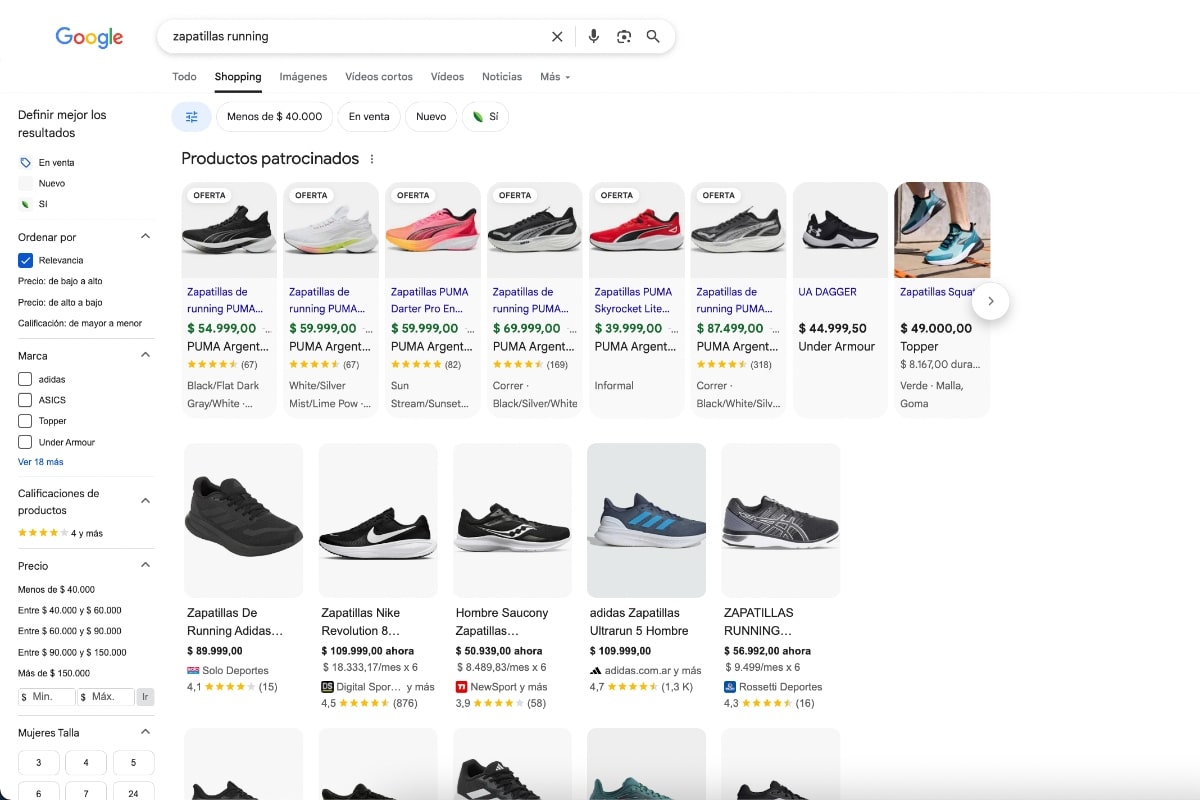Open Google Lens image search icon

point(623,36)
